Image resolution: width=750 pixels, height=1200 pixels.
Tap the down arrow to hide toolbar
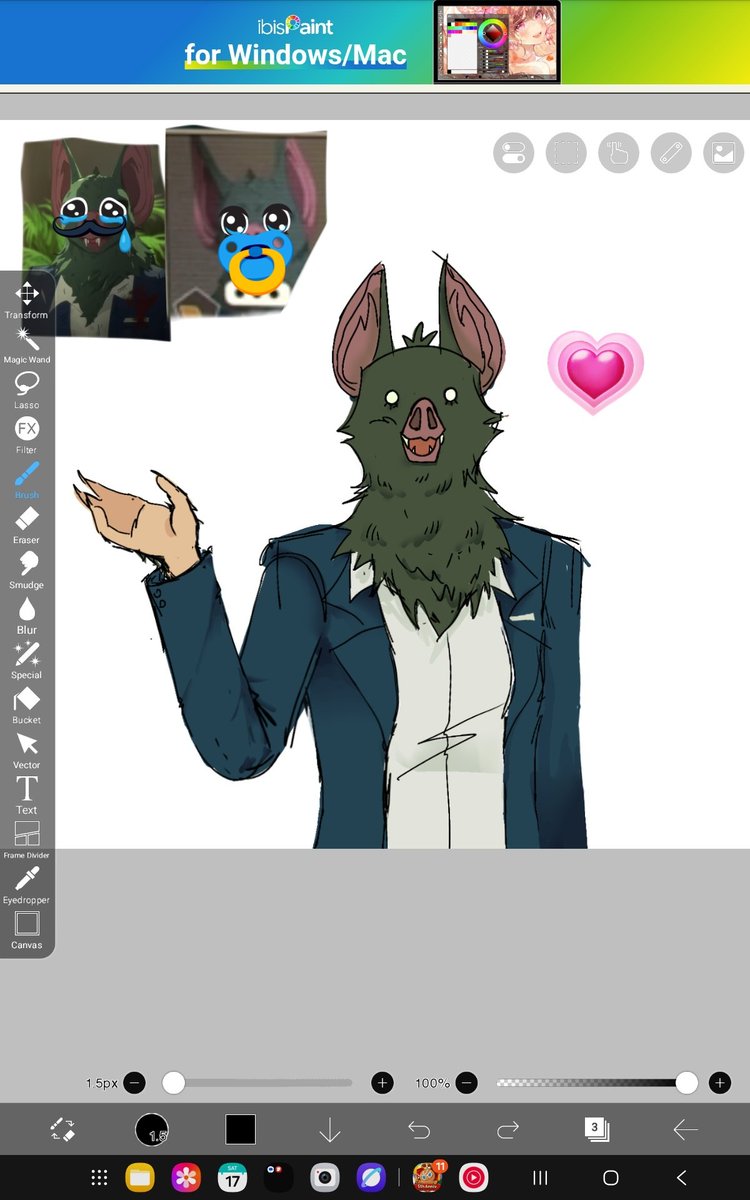(330, 1130)
